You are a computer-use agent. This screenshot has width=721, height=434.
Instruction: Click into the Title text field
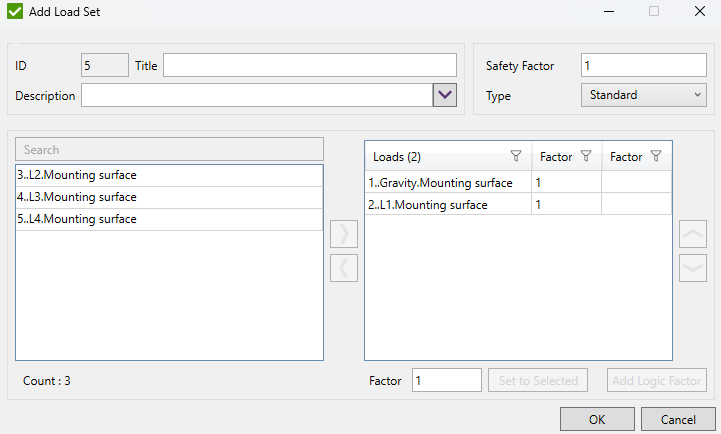pyautogui.click(x=309, y=65)
